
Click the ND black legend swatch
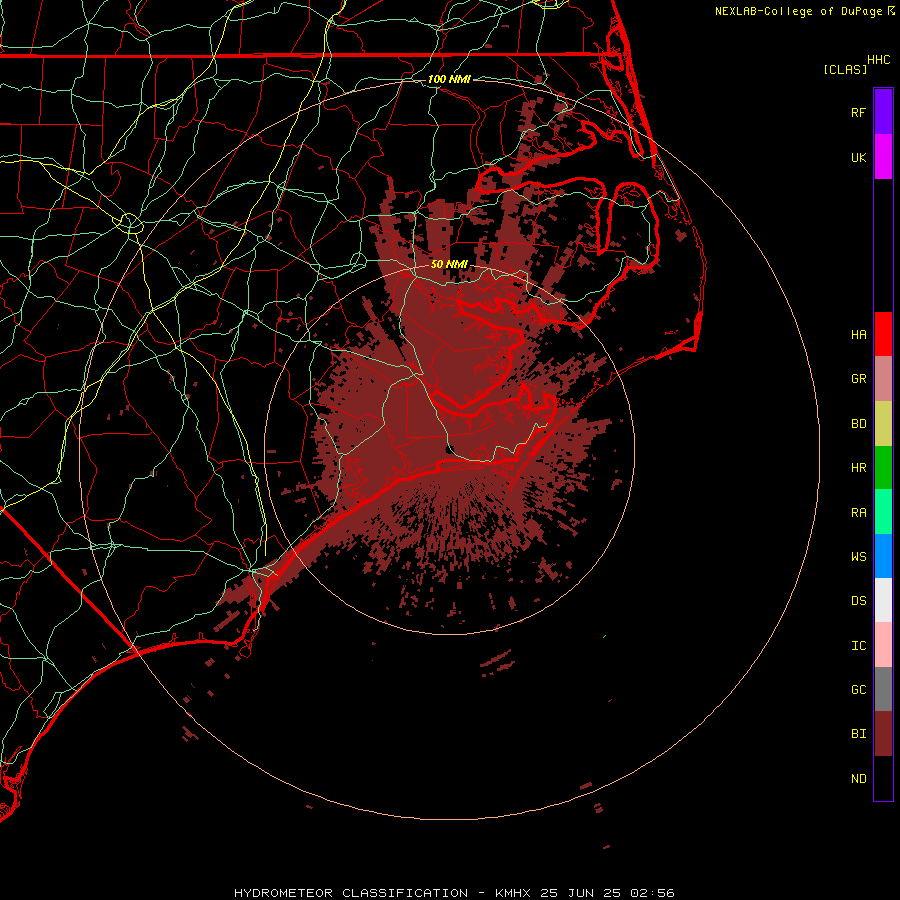pos(883,778)
